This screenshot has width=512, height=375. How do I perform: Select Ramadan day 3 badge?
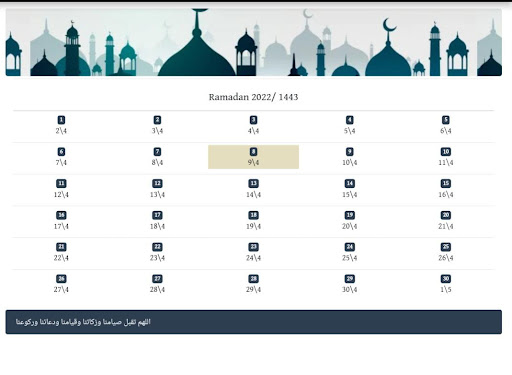pyautogui.click(x=253, y=120)
